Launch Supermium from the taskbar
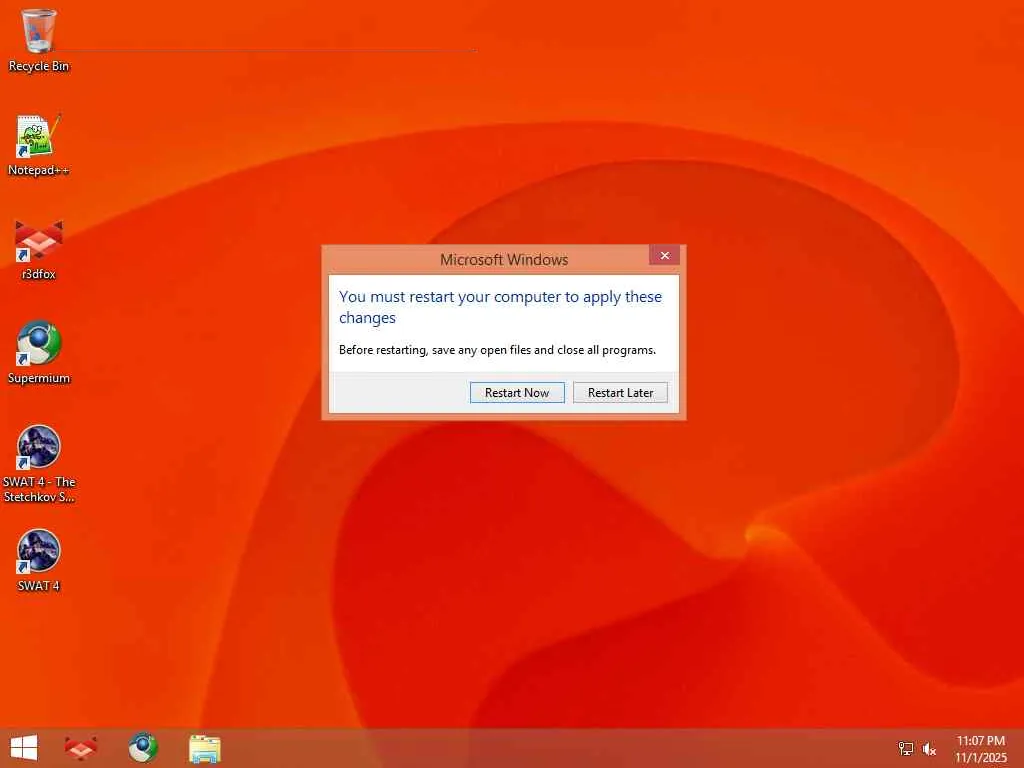The height and width of the screenshot is (768, 1024). pos(143,748)
